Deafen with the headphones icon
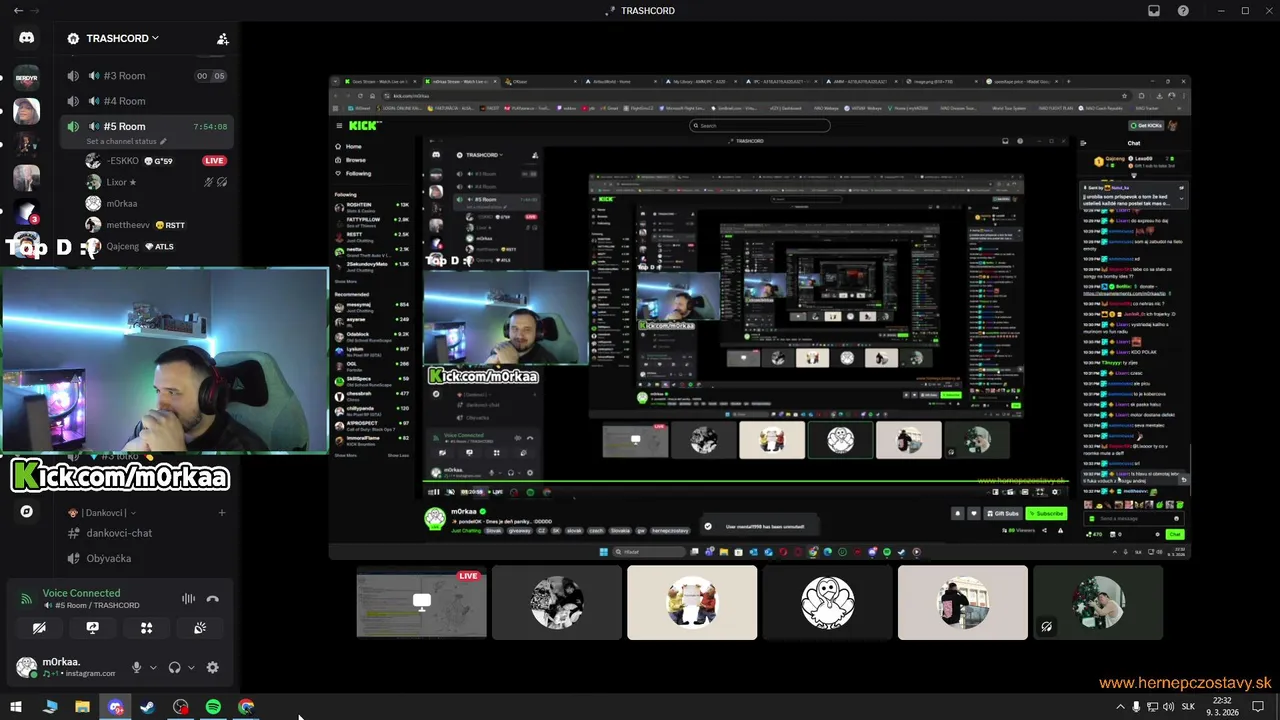 [x=174, y=667]
